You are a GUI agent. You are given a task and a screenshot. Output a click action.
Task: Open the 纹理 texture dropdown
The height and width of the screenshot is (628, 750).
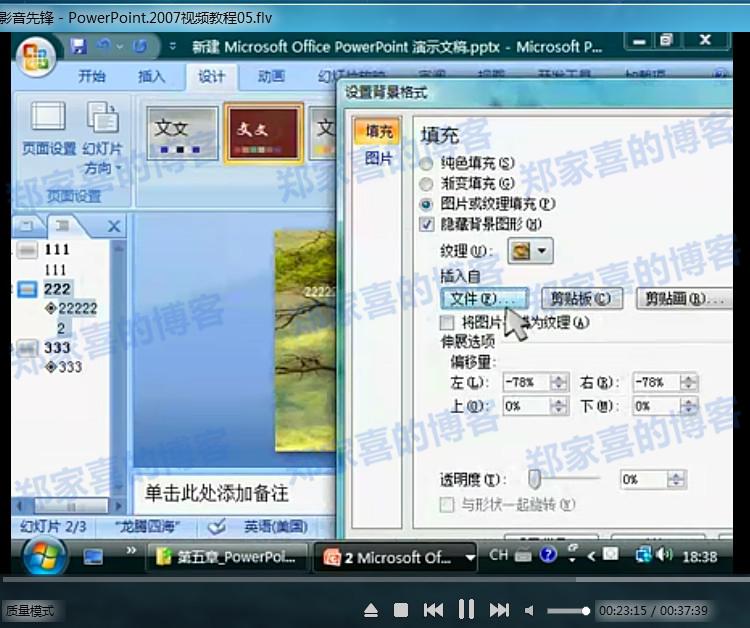pos(530,251)
